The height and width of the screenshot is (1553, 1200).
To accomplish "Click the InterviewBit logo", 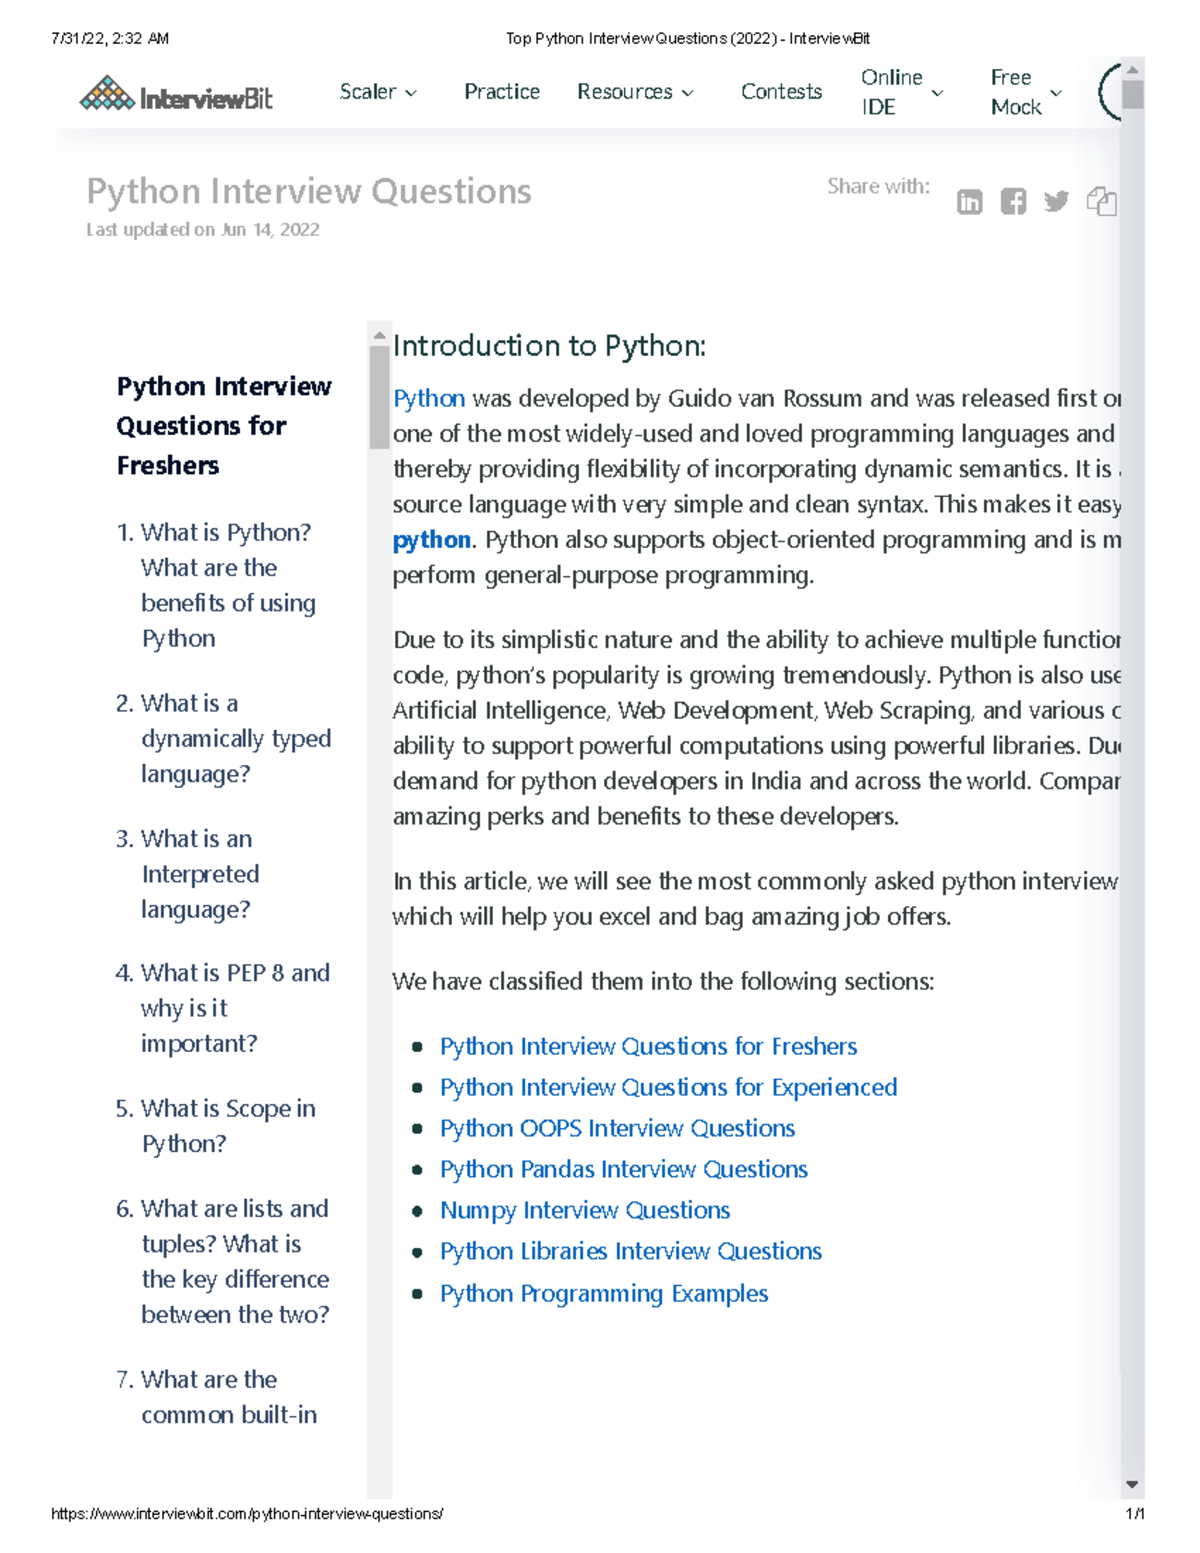I will point(176,95).
